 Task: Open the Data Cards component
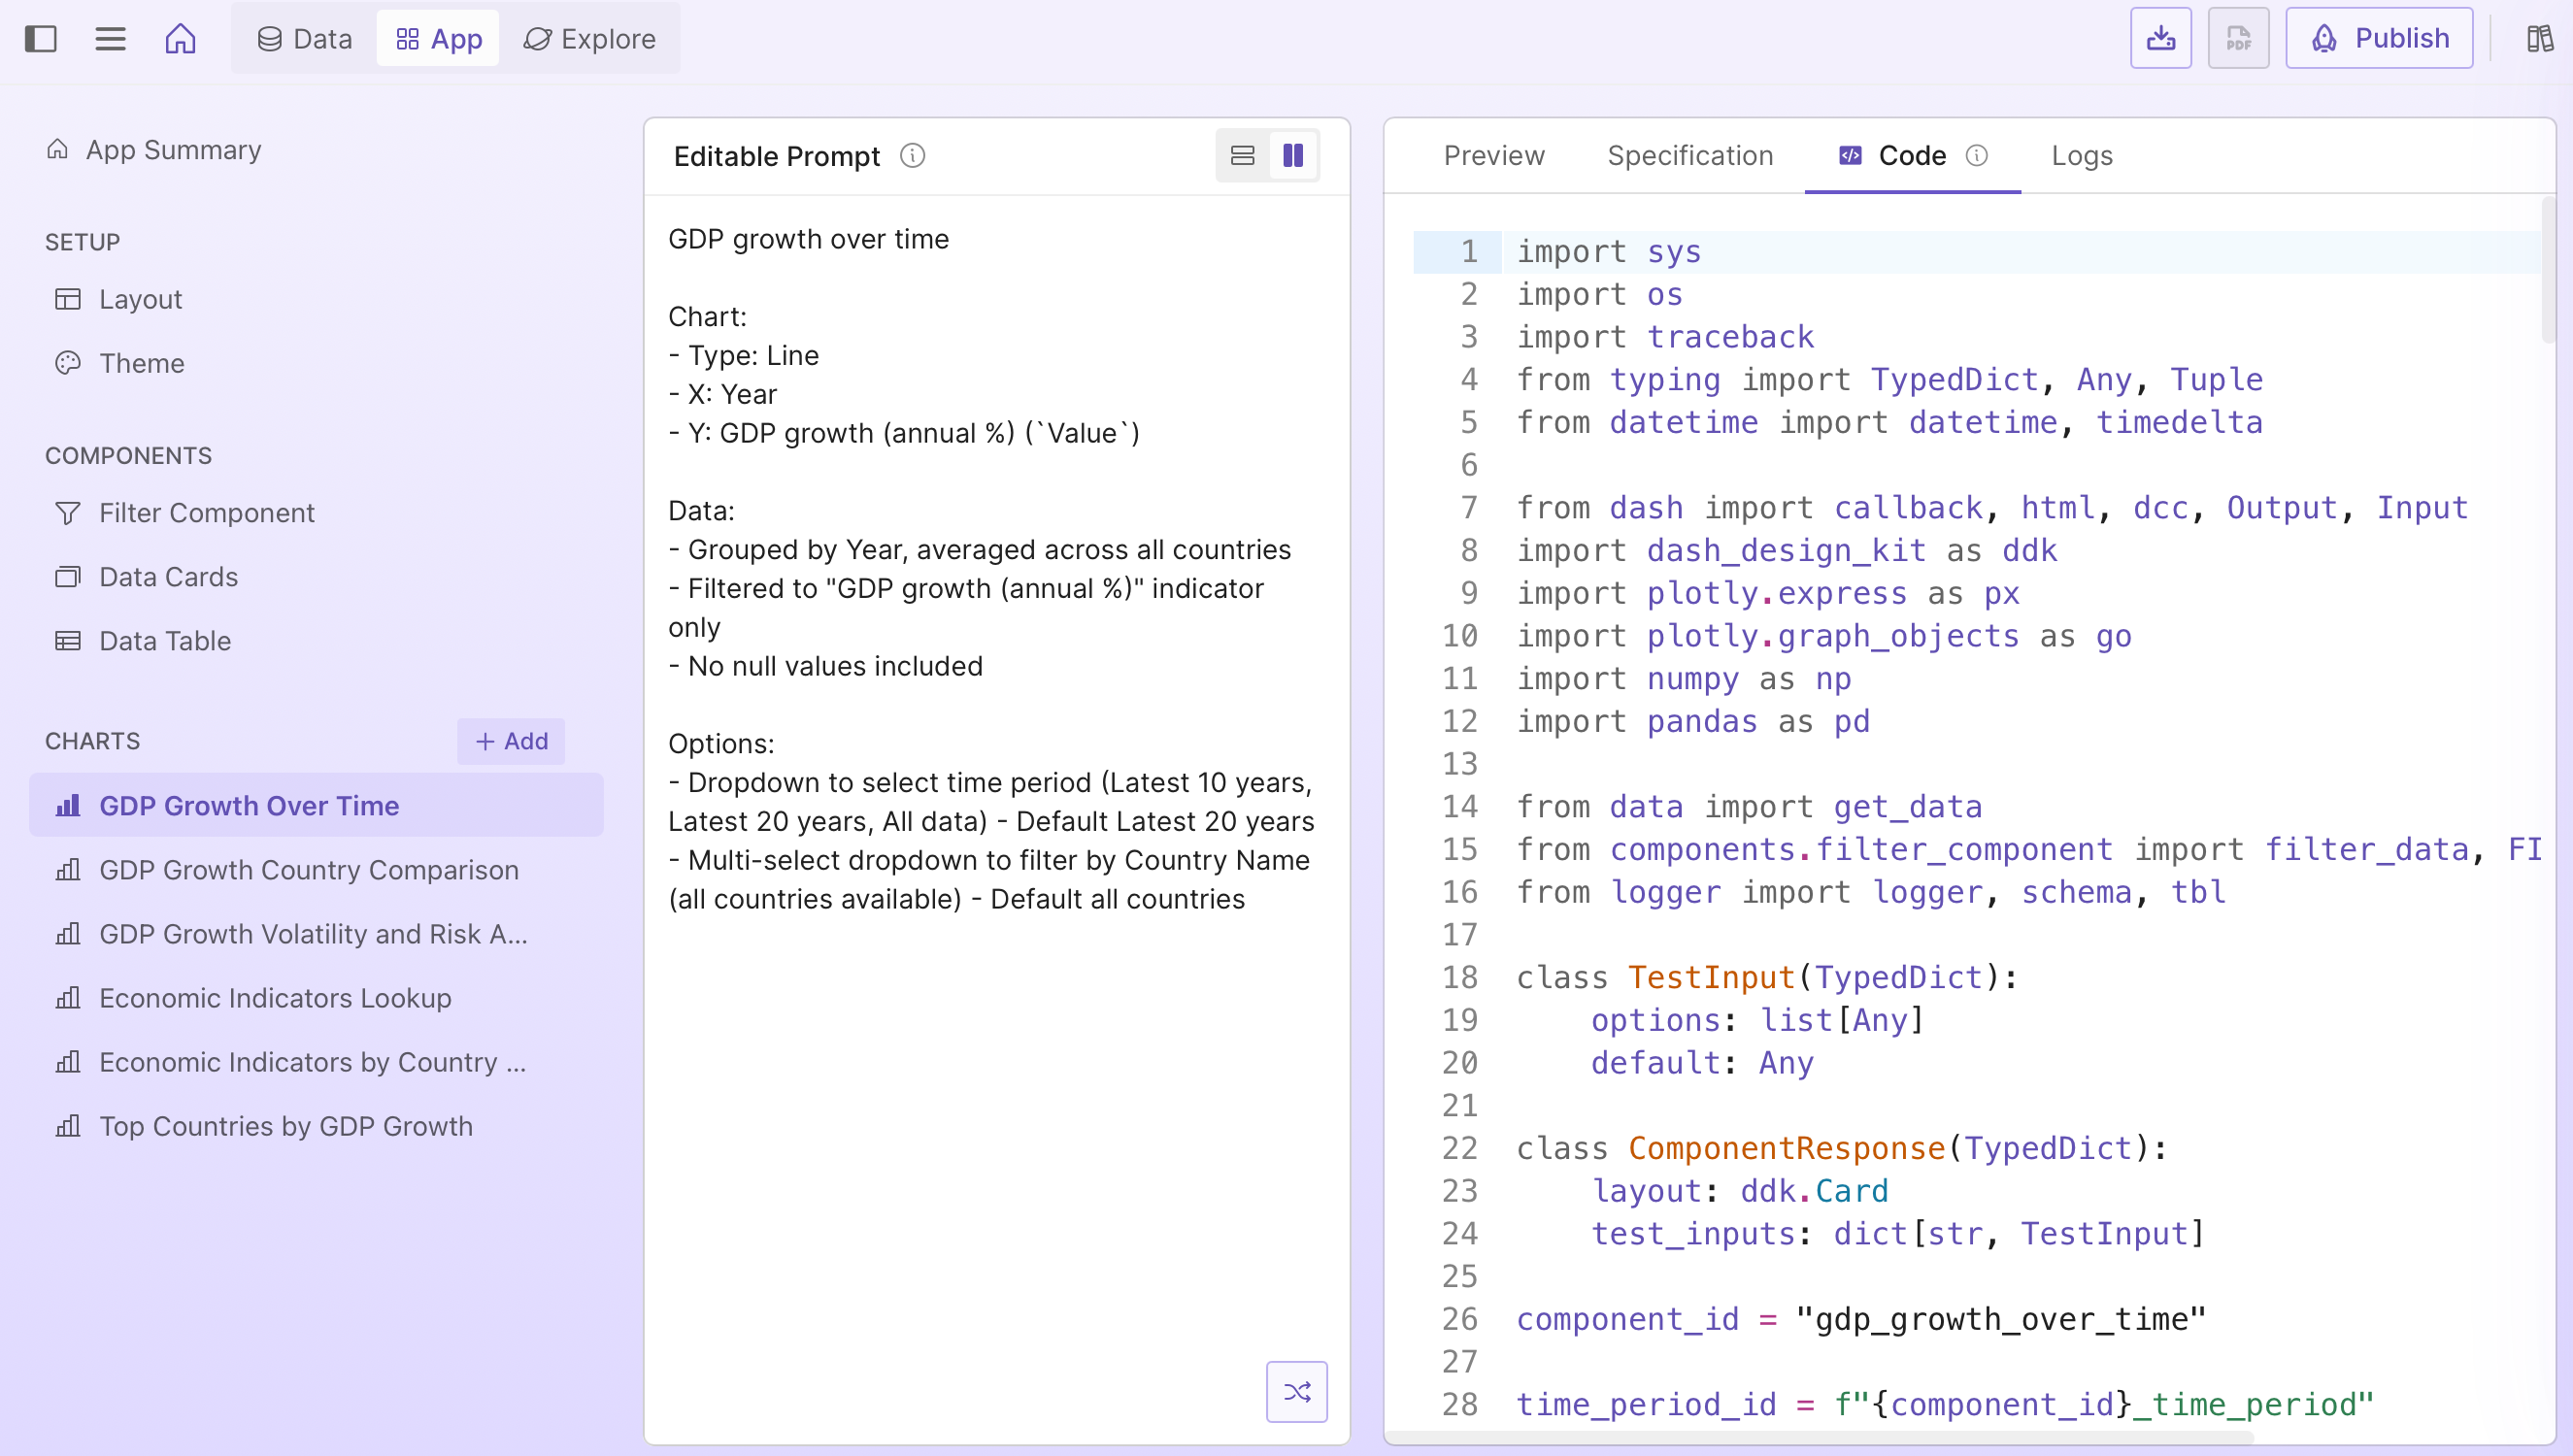[x=168, y=576]
